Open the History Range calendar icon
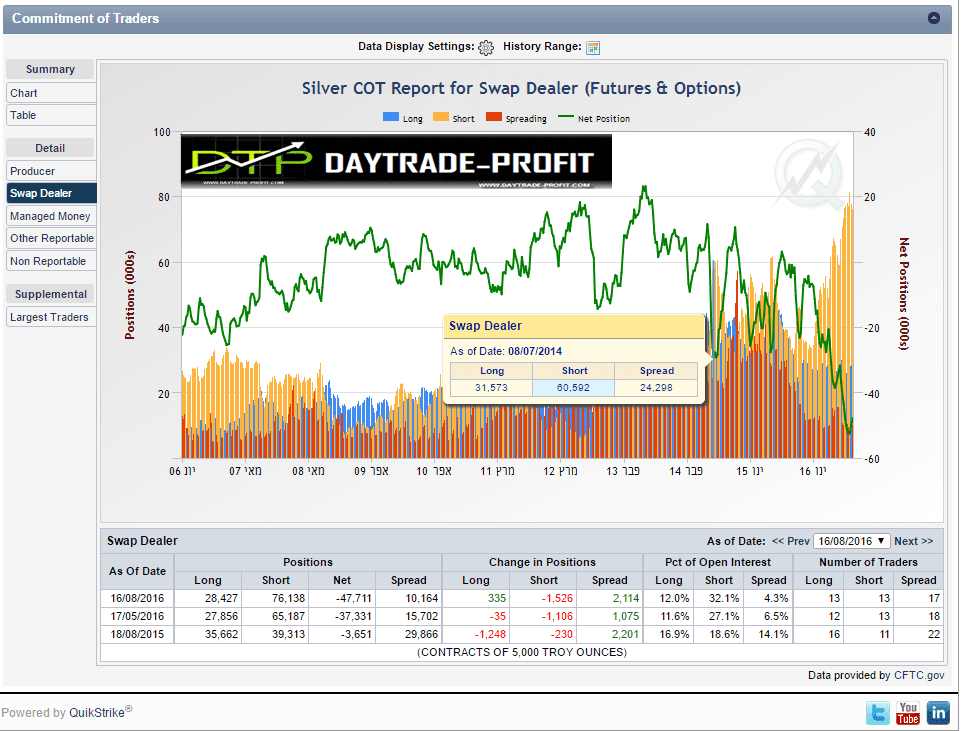The width and height of the screenshot is (971, 731). point(593,48)
